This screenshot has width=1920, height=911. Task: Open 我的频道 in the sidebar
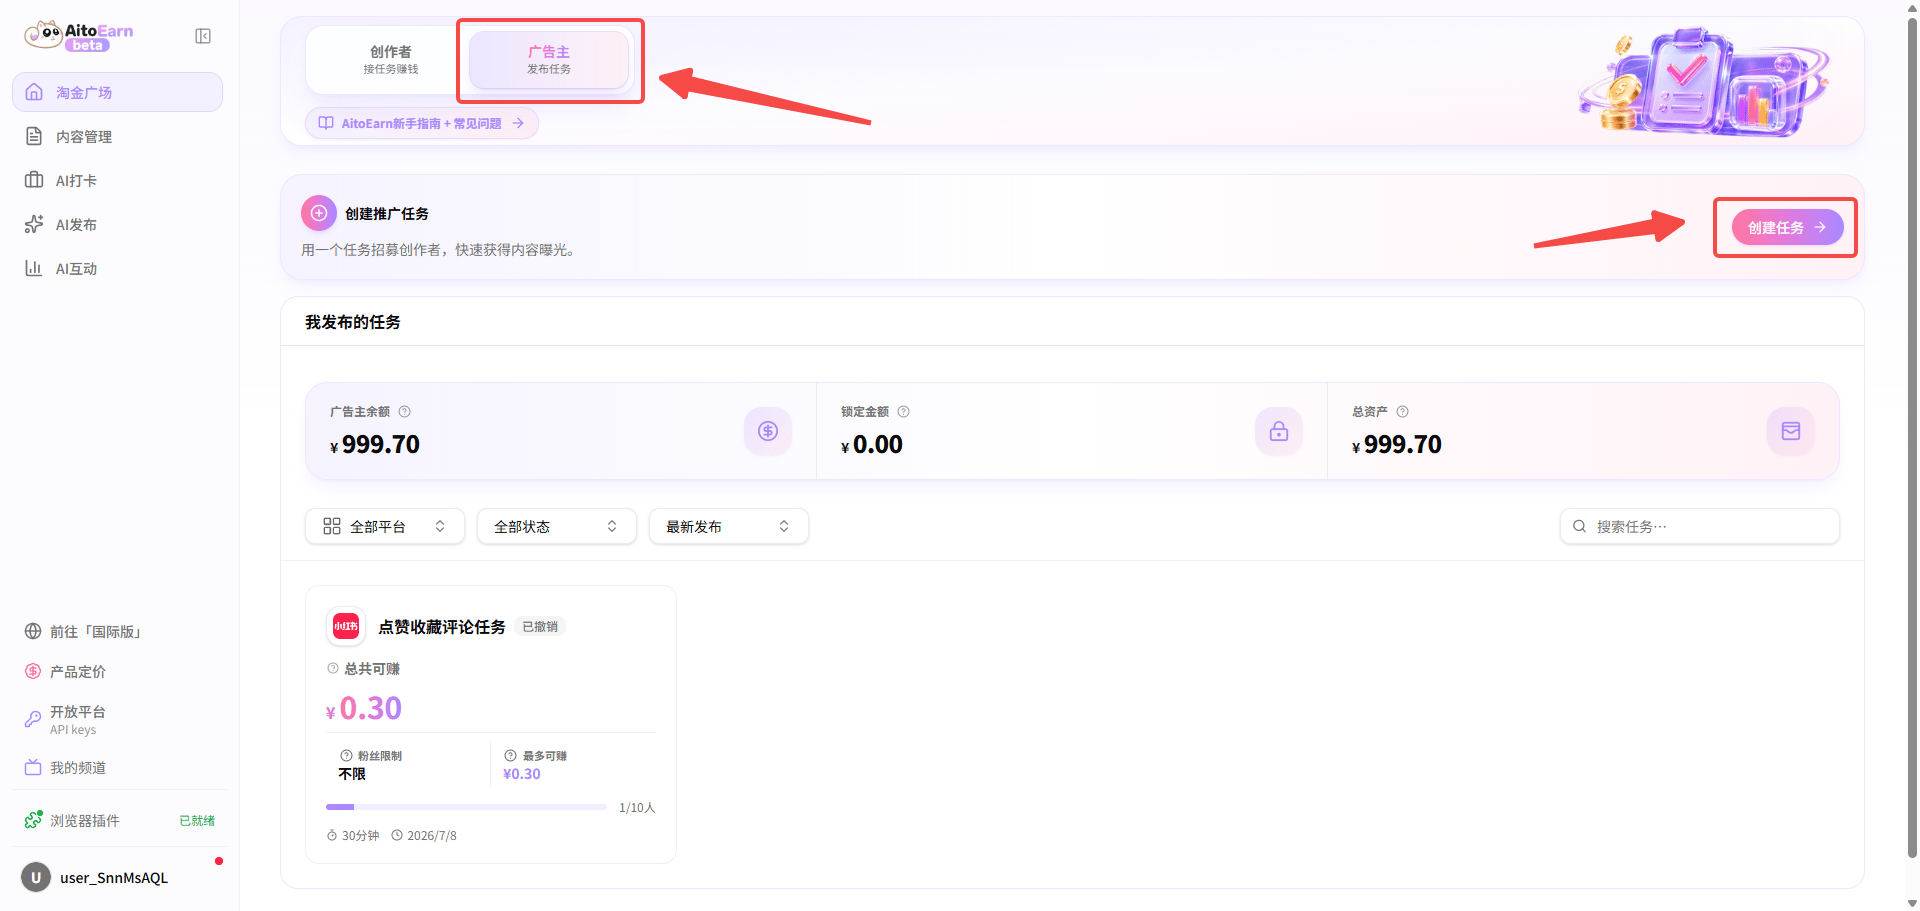(117, 768)
